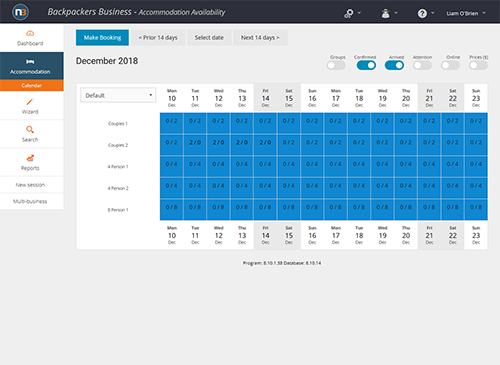Enable the Online switch
Viewport: 500px width, 365px height.
[450, 65]
